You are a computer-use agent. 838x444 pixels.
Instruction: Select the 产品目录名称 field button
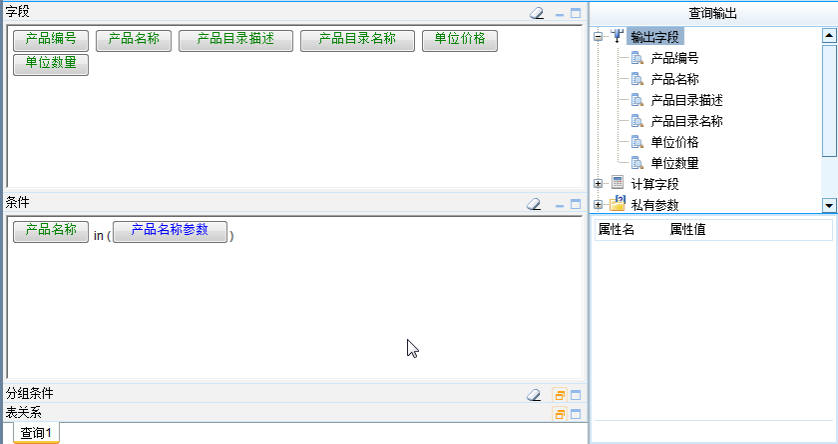click(358, 41)
